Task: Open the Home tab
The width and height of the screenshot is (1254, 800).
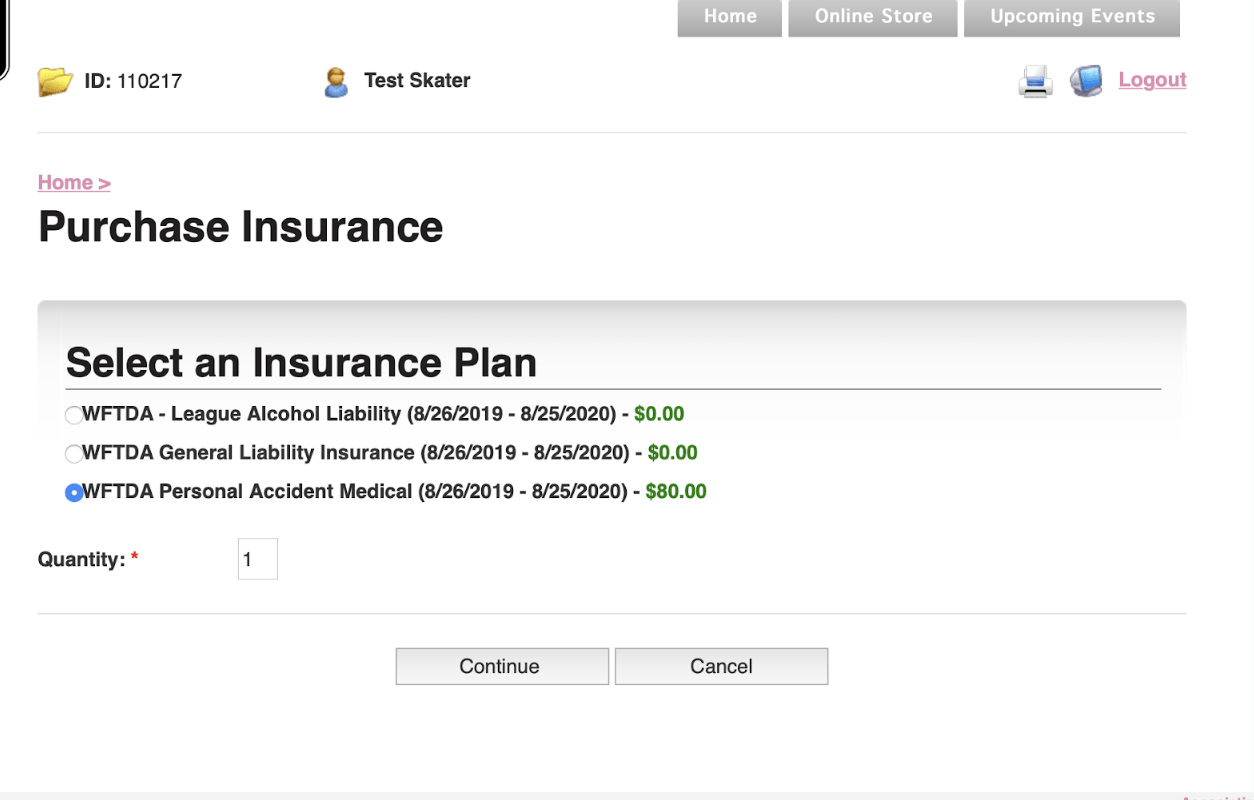Action: [x=730, y=17]
